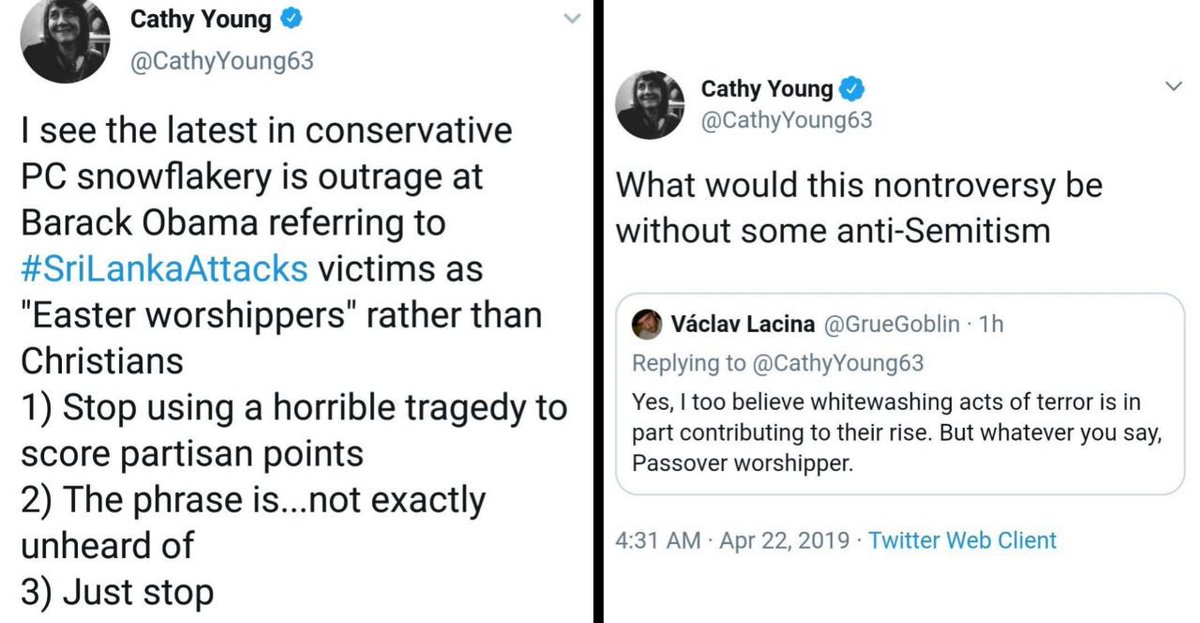
Task: Open the chevron menu on the SriLankaAttacks tweet
Action: 571,19
